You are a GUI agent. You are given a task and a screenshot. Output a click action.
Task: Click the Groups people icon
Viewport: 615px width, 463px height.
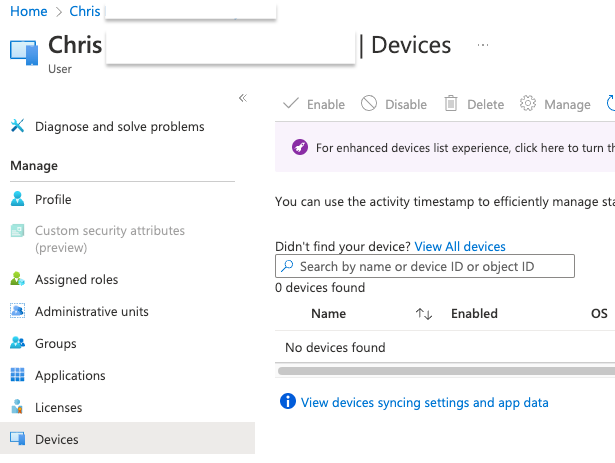point(17,343)
